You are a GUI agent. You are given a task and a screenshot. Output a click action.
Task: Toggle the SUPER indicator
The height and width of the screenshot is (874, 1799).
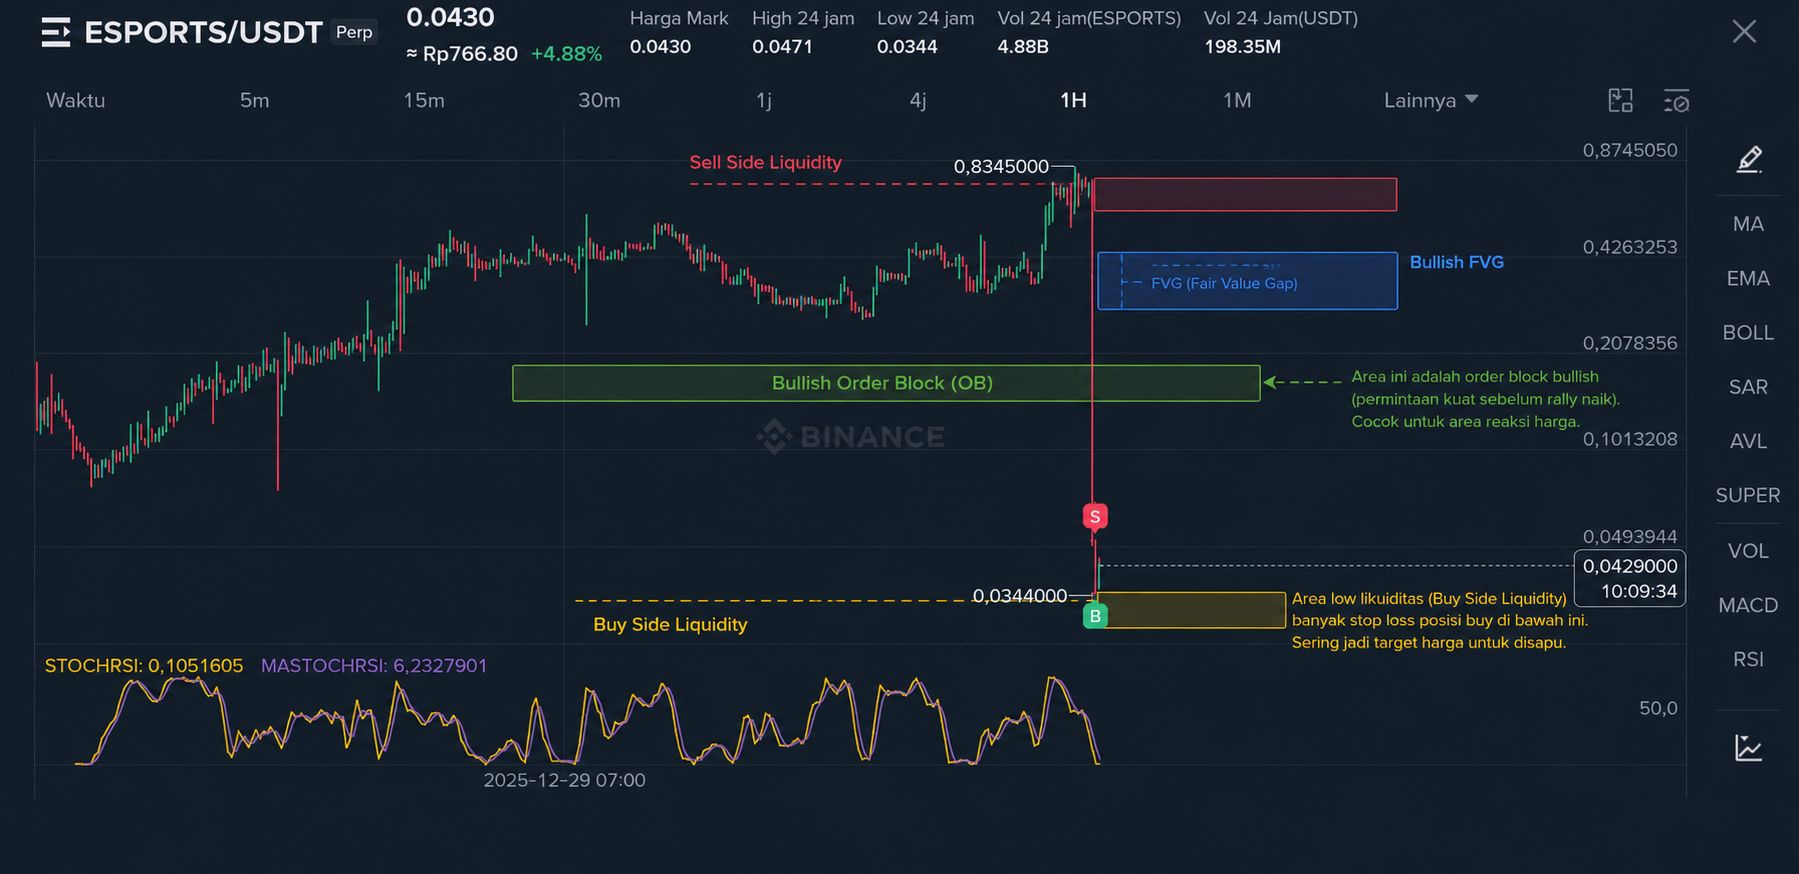click(1748, 495)
